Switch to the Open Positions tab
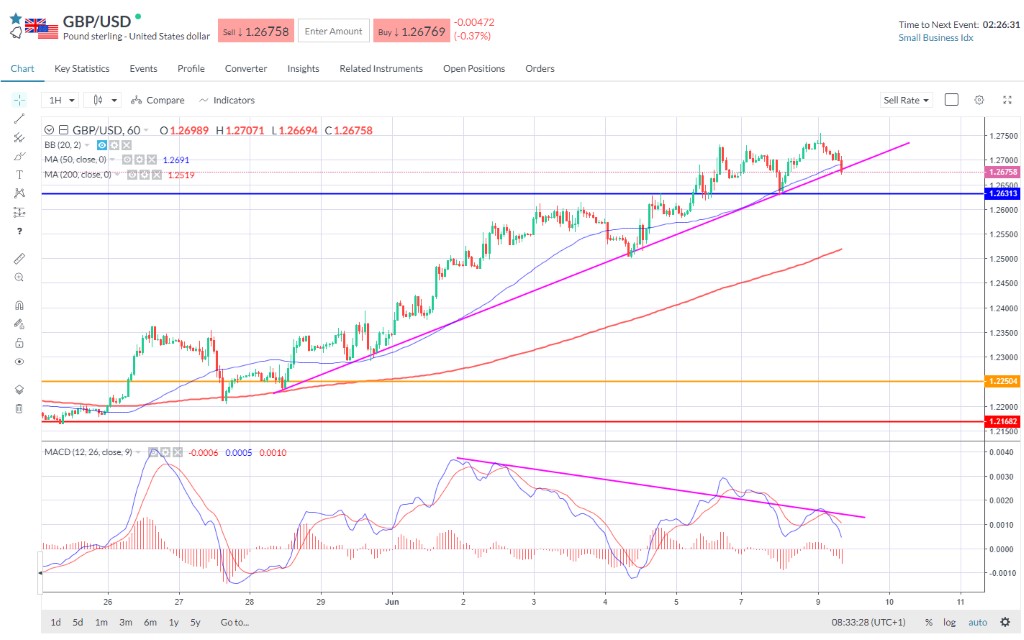Screen dimensions: 1024x640 [474, 69]
